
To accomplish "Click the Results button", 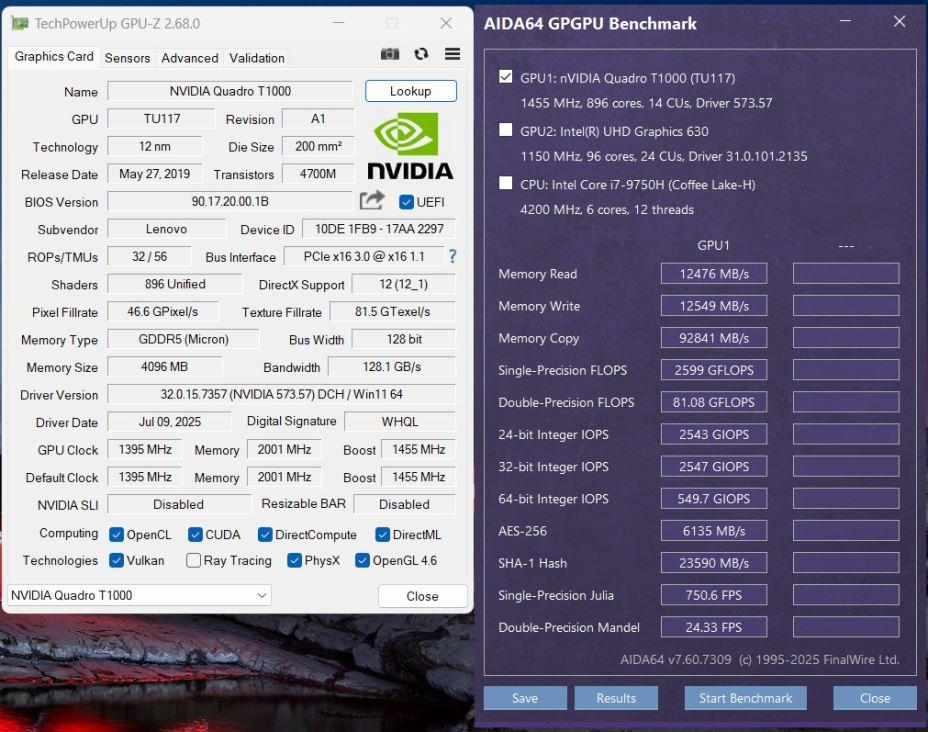I will click(x=616, y=698).
